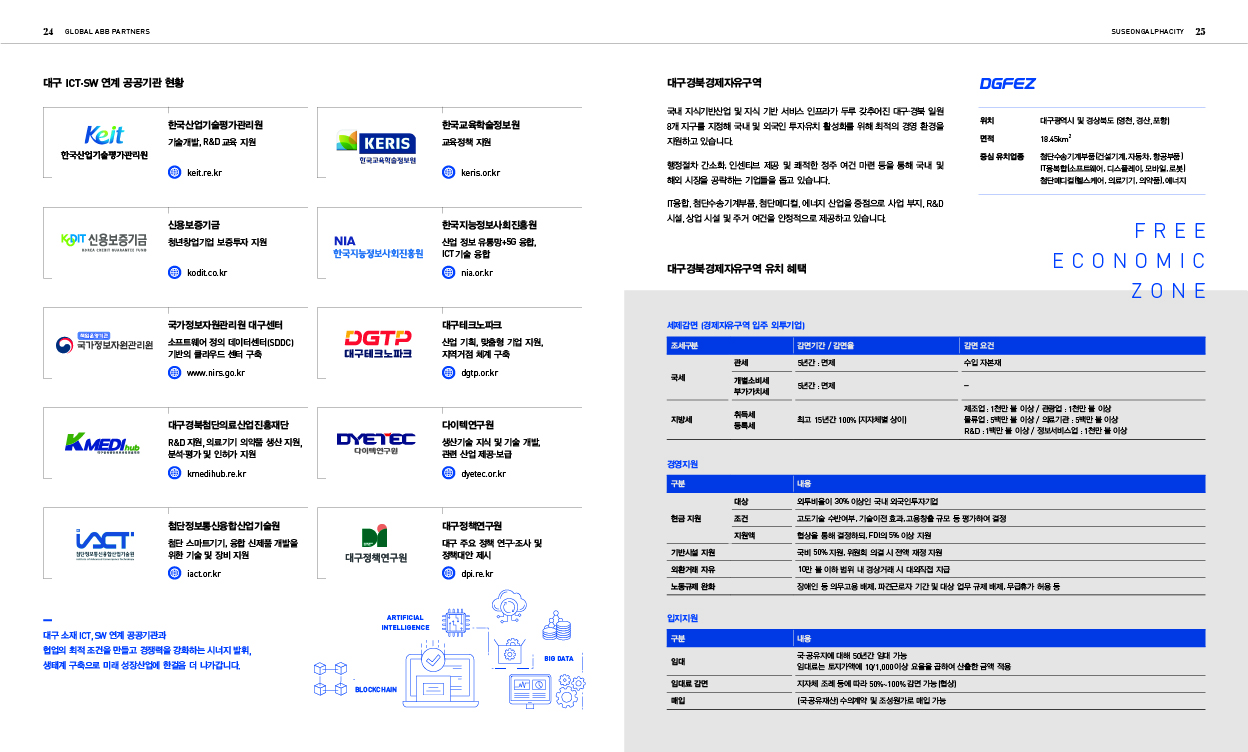Click the globe icon beside kodit.co.kr
This screenshot has width=1248, height=752.
174,272
